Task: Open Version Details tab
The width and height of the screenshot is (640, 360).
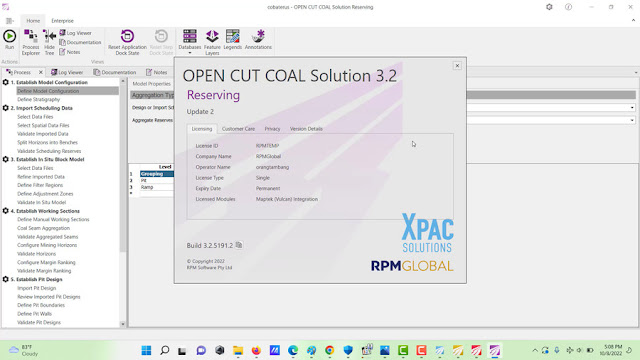Action: pos(306,129)
